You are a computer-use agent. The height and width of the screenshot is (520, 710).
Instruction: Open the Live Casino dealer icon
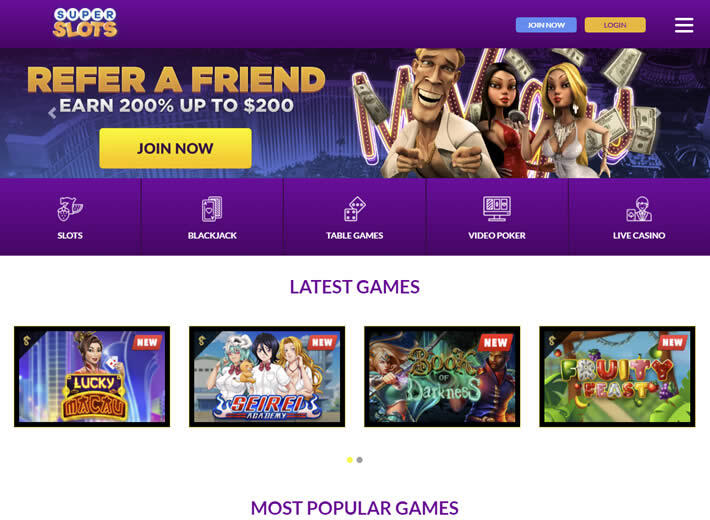coord(639,209)
